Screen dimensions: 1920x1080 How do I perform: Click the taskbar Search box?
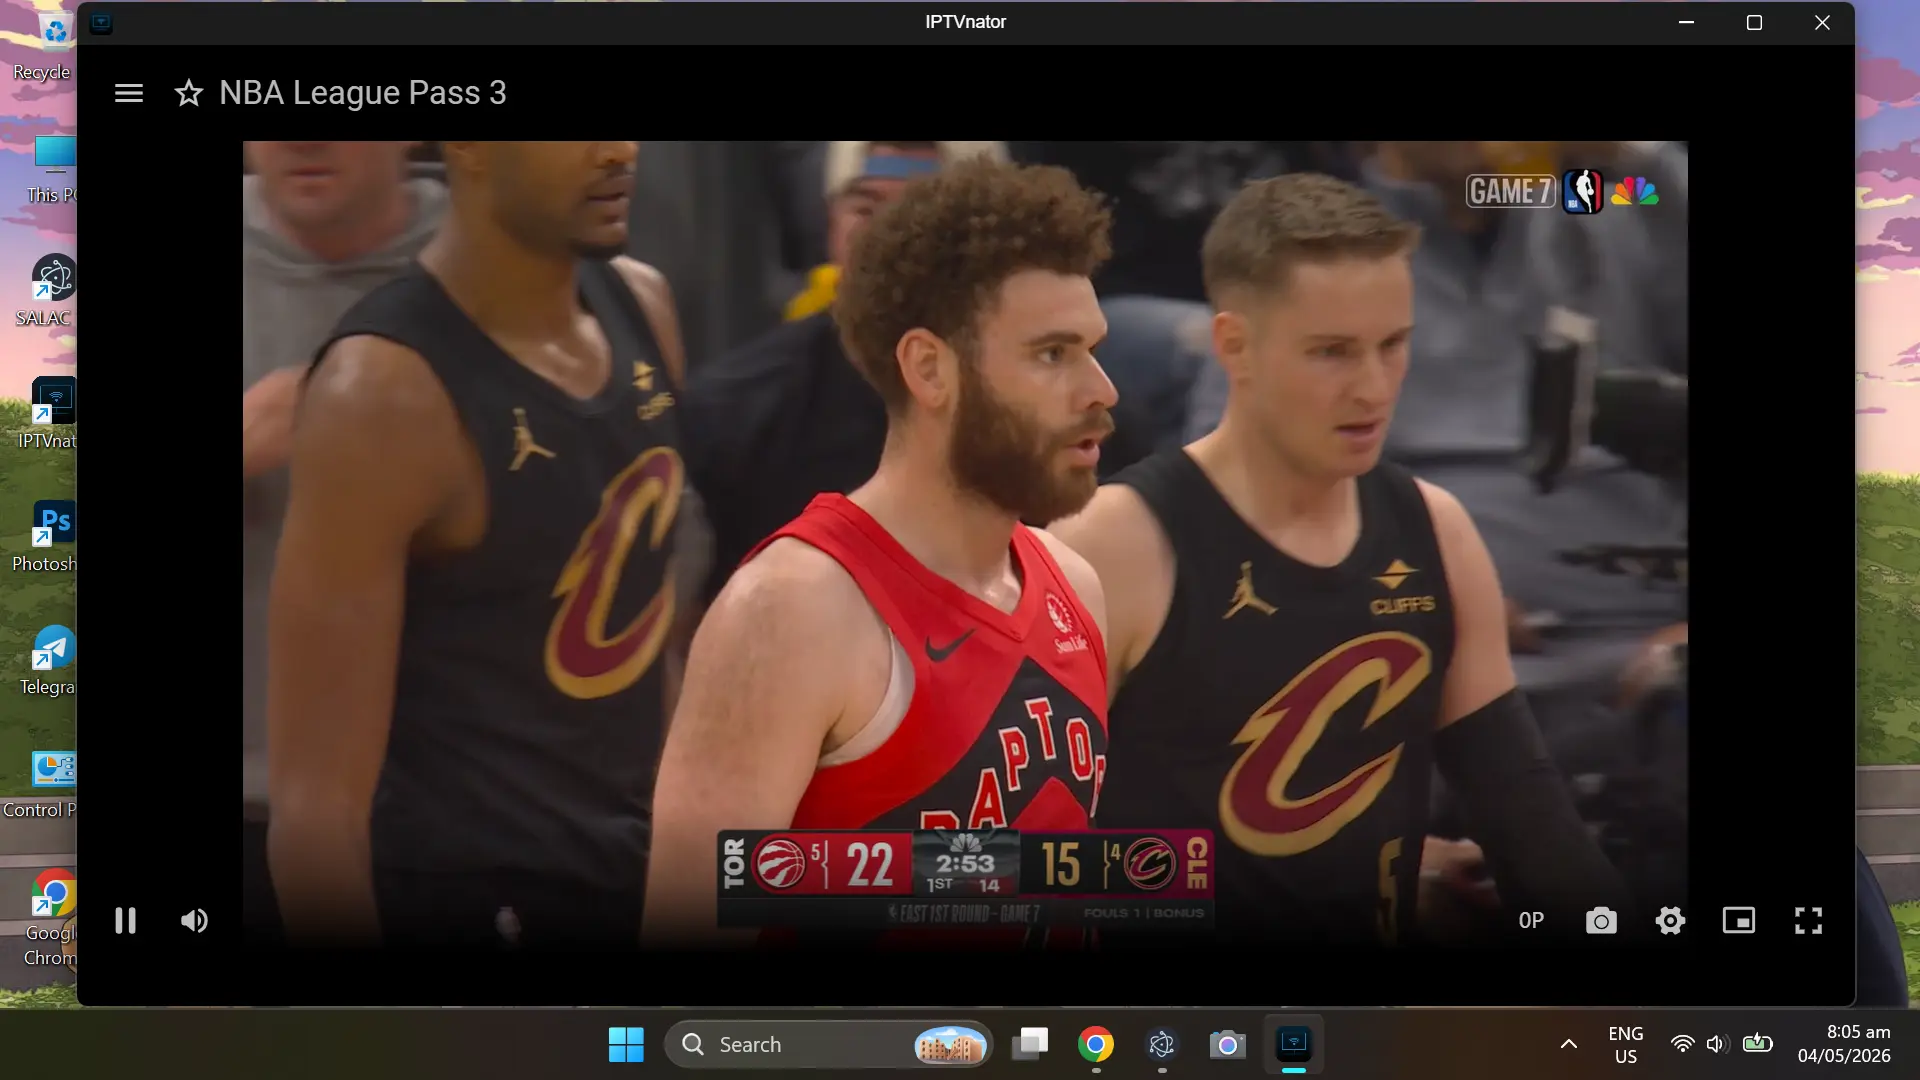(x=828, y=1045)
